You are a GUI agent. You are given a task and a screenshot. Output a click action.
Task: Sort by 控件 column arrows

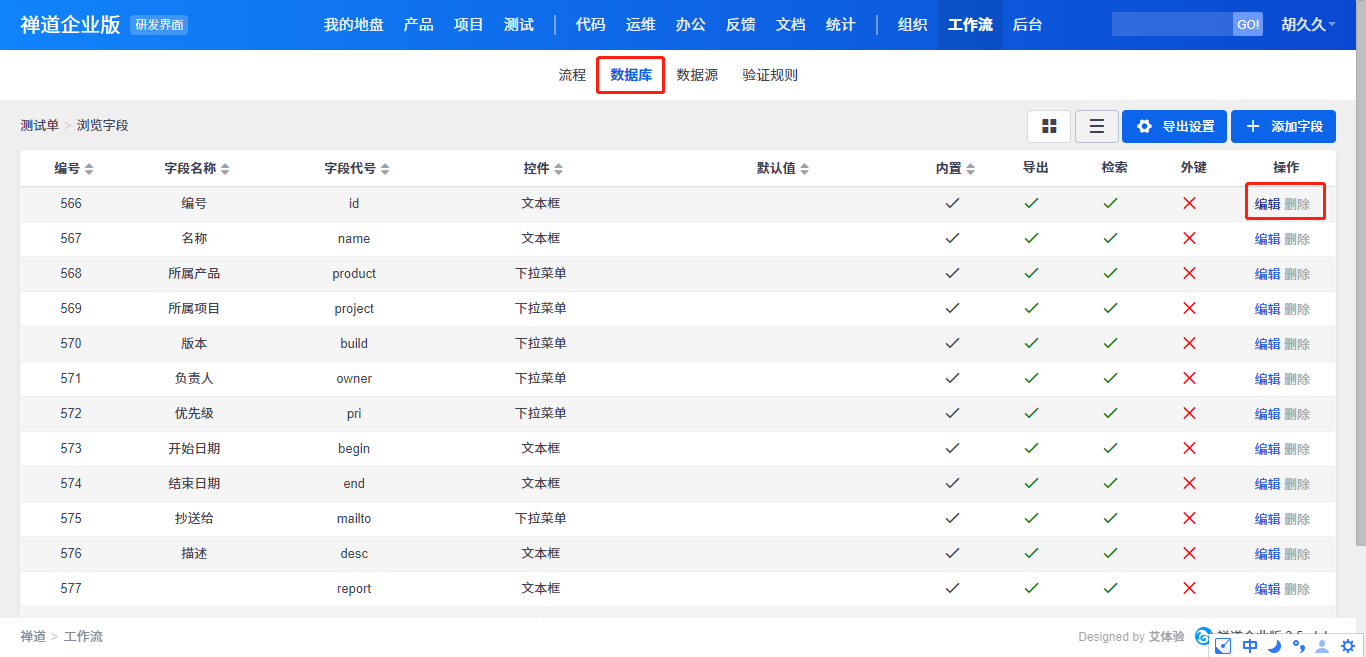click(x=559, y=169)
